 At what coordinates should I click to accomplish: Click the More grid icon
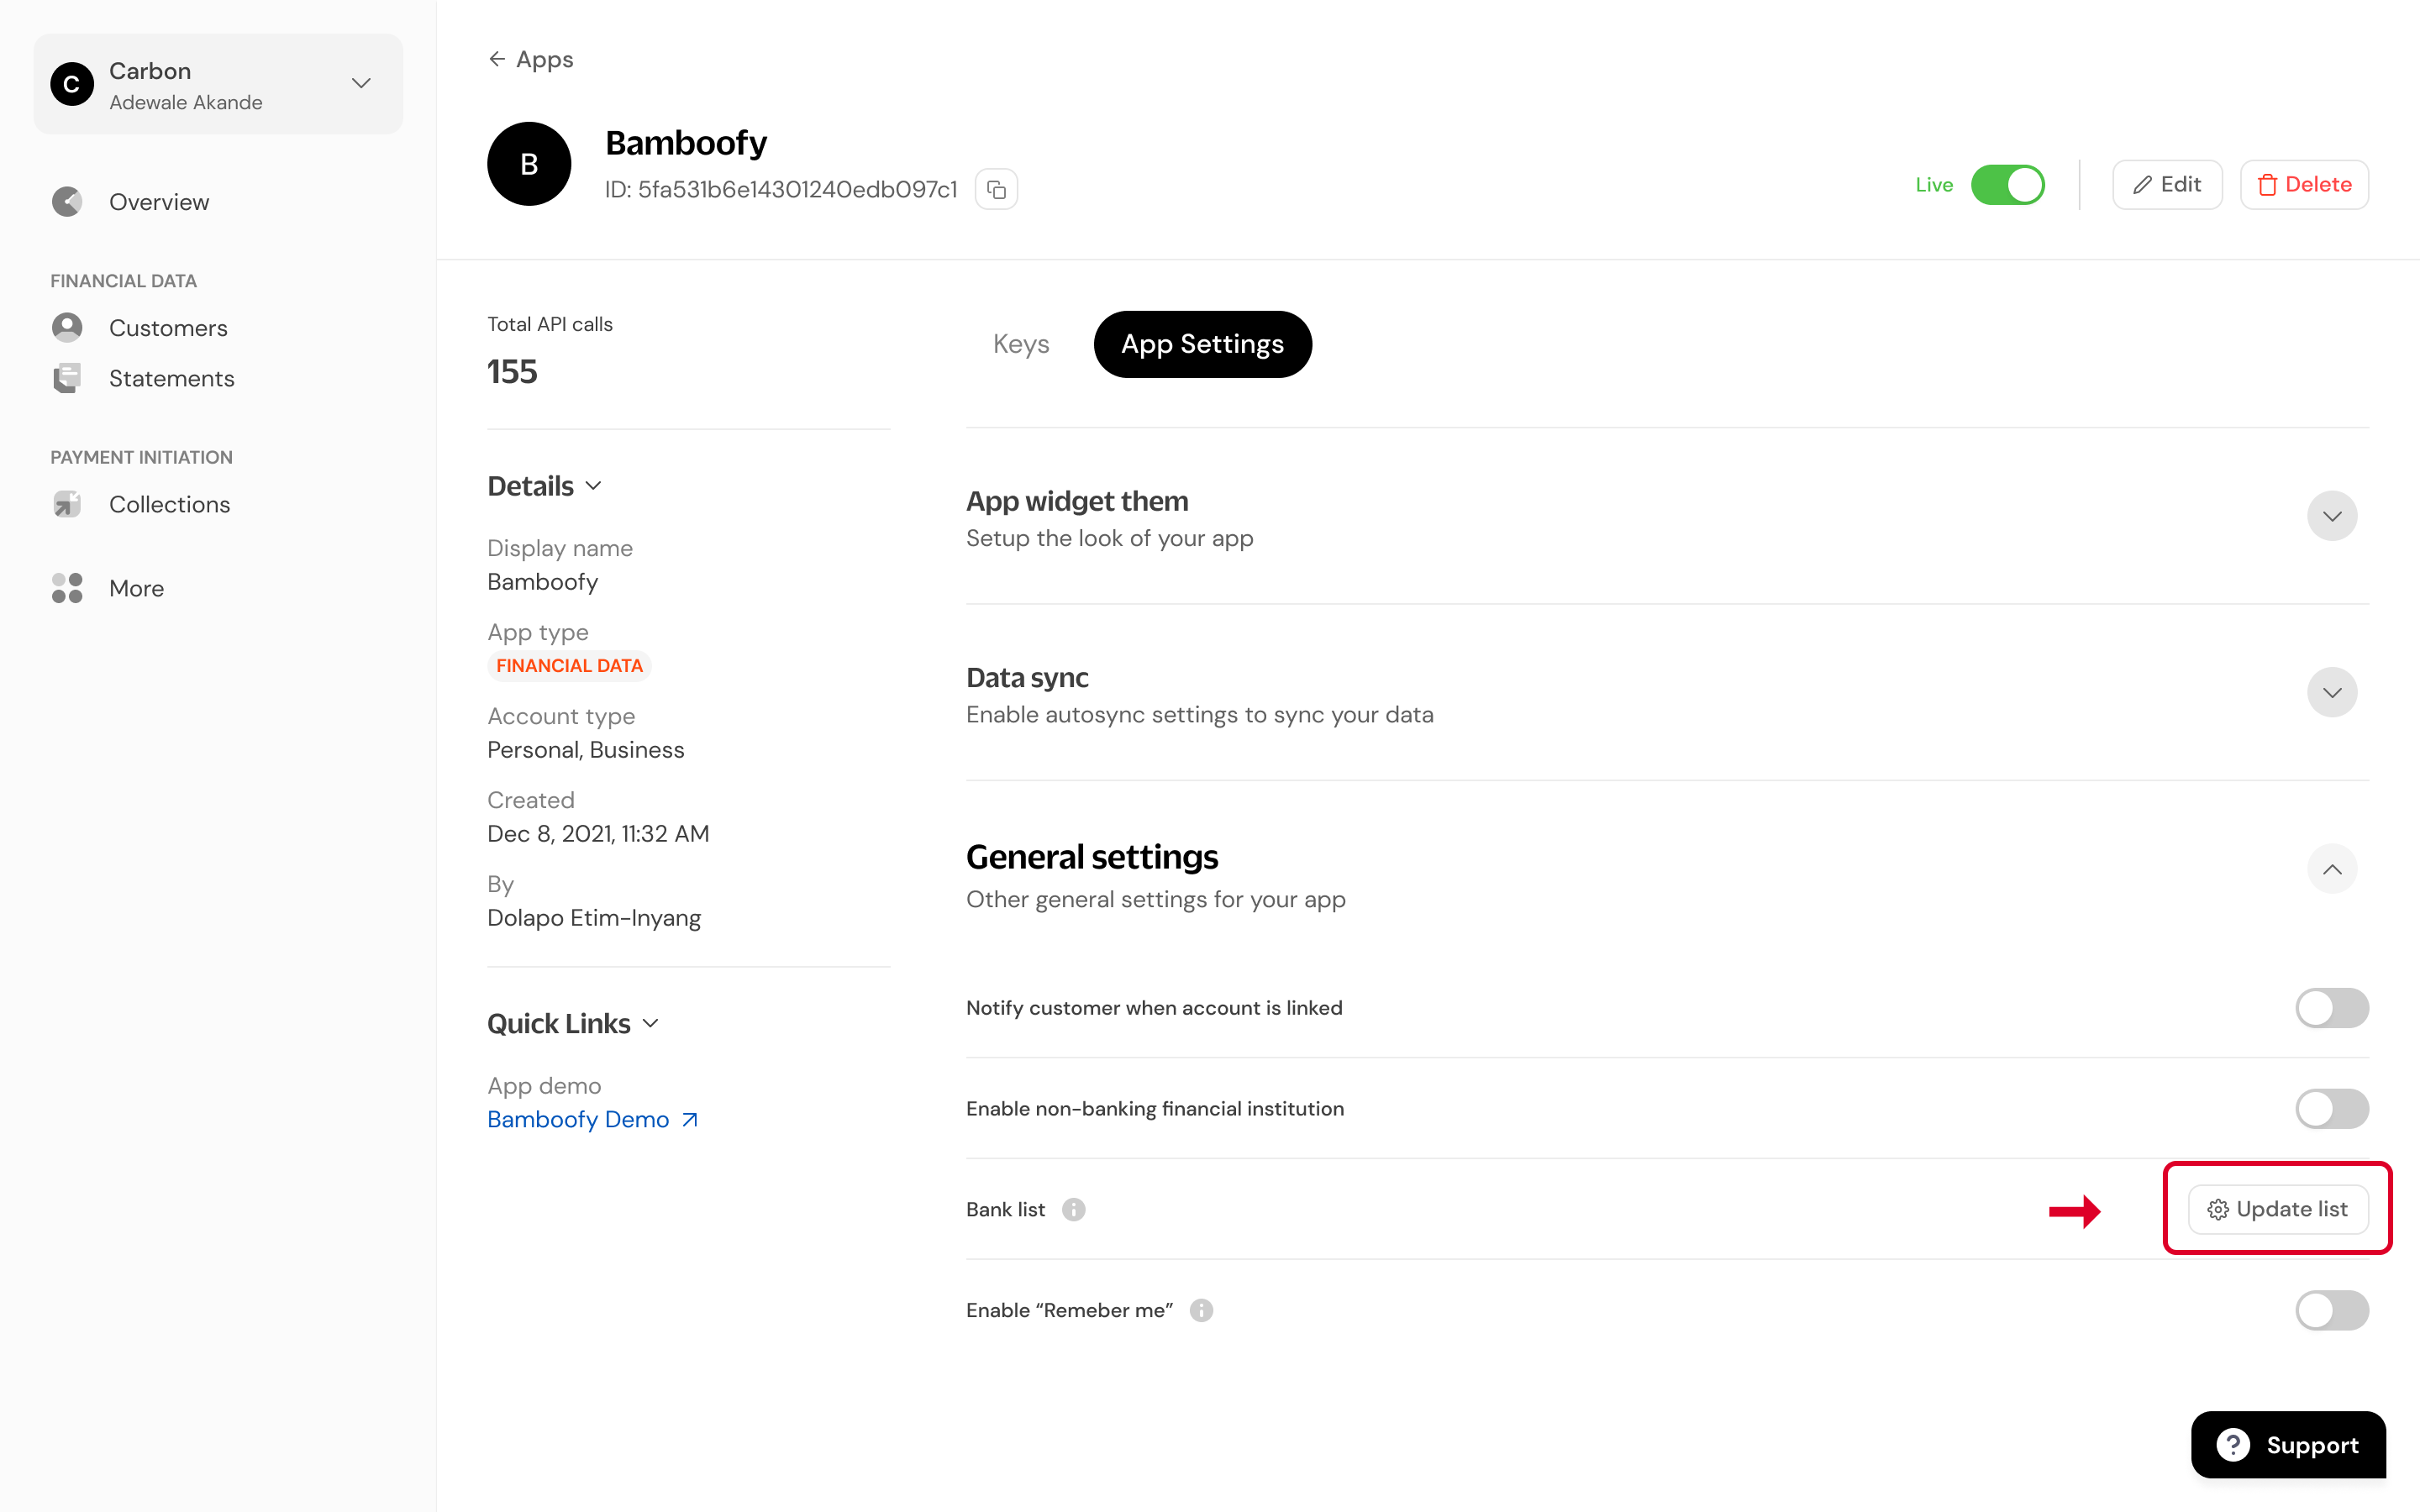click(67, 588)
